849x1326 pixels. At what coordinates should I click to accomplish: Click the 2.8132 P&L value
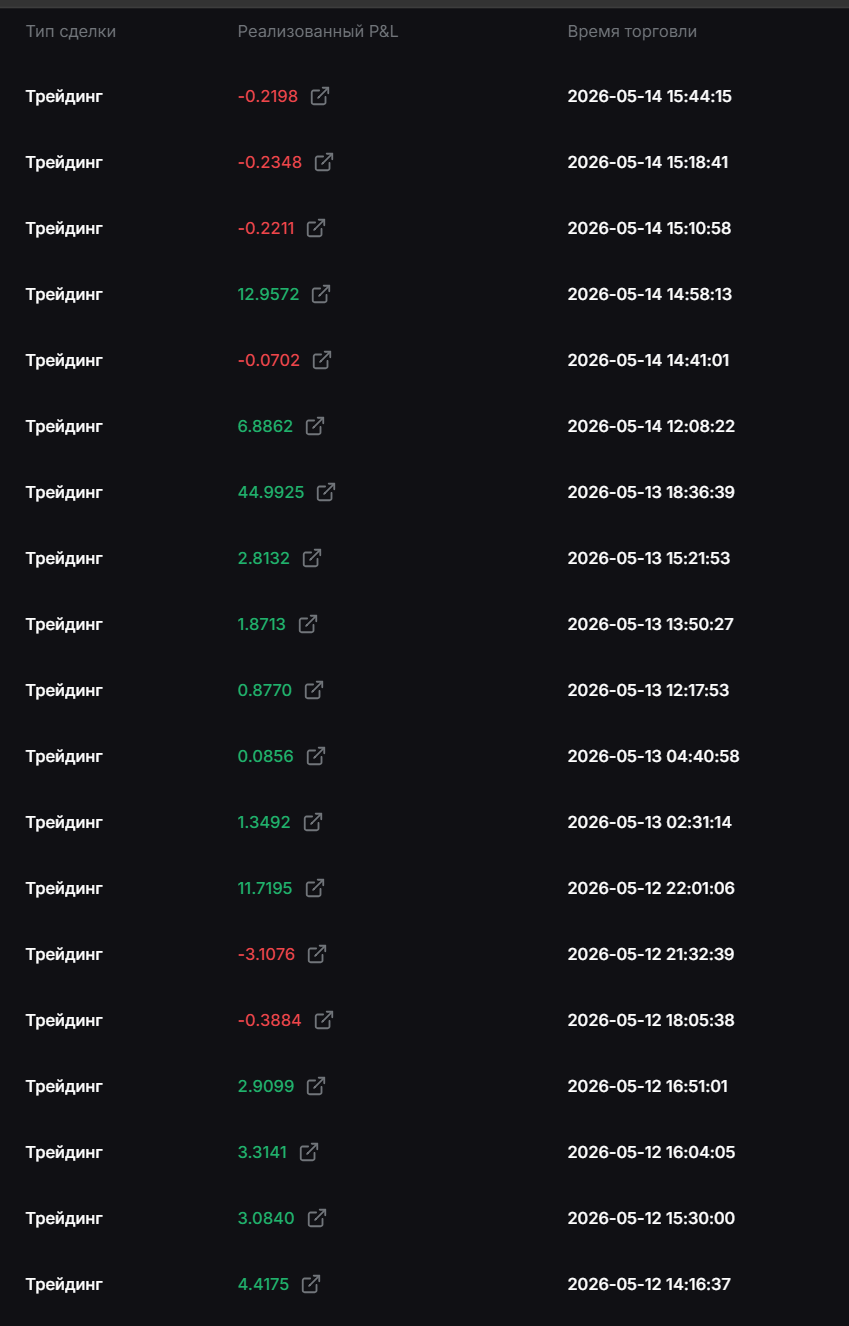(264, 558)
